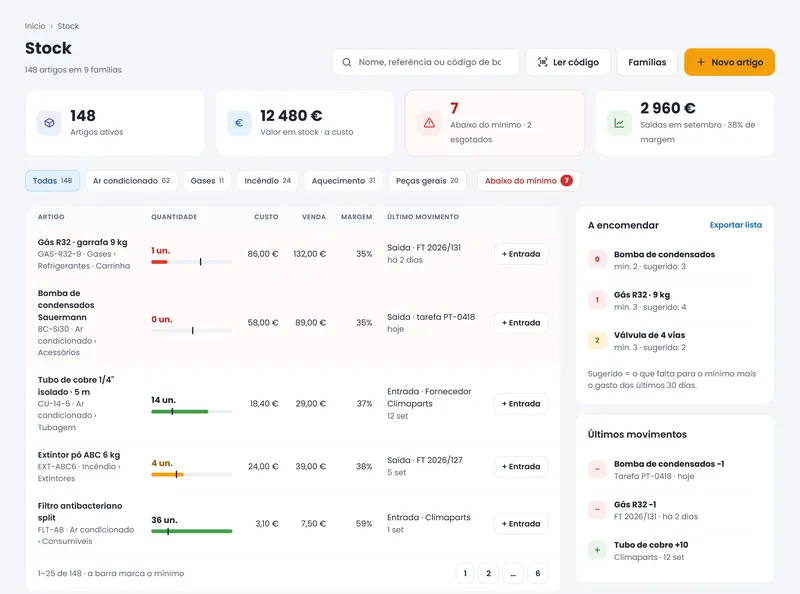Click the 2 960 € Saídas value
The height and width of the screenshot is (594, 800).
click(x=668, y=108)
